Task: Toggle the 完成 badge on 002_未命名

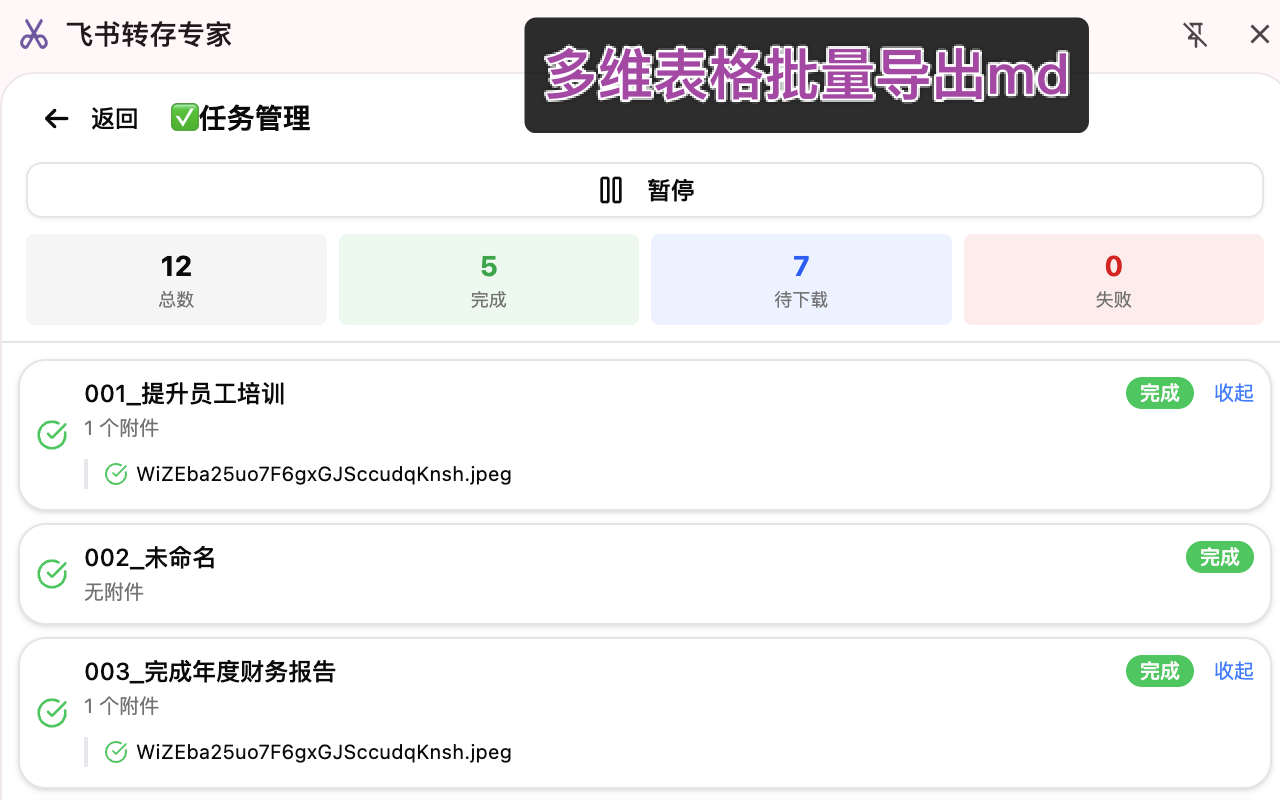Action: pos(1219,557)
